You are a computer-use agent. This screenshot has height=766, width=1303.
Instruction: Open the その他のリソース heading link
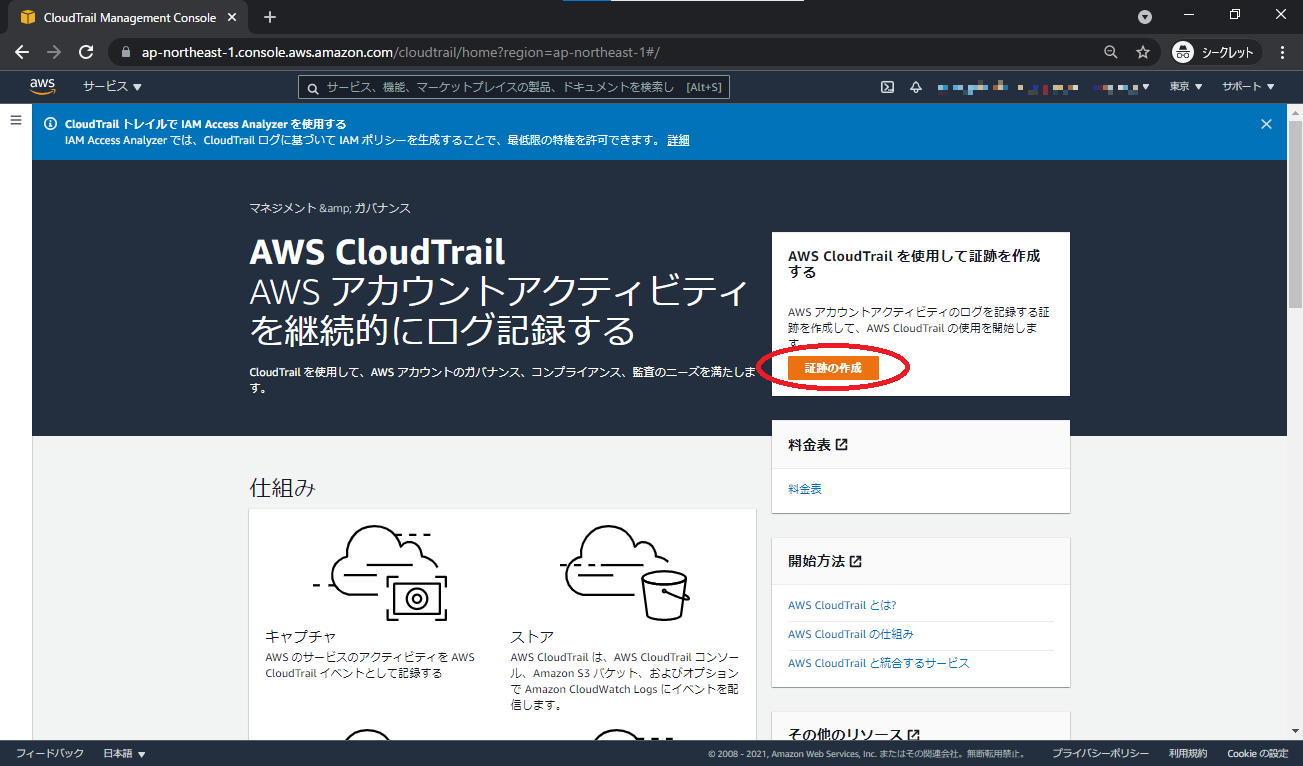click(854, 734)
